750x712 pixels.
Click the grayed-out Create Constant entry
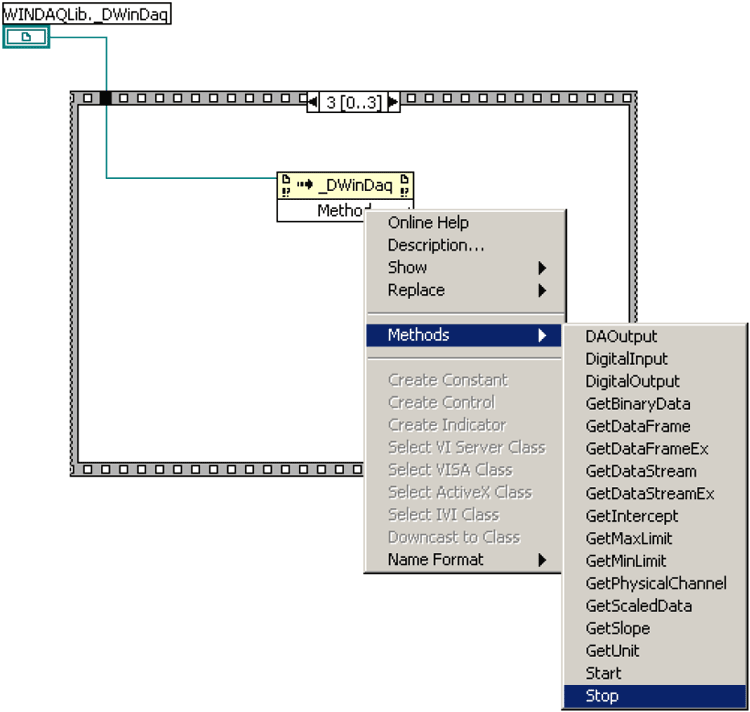(x=463, y=380)
